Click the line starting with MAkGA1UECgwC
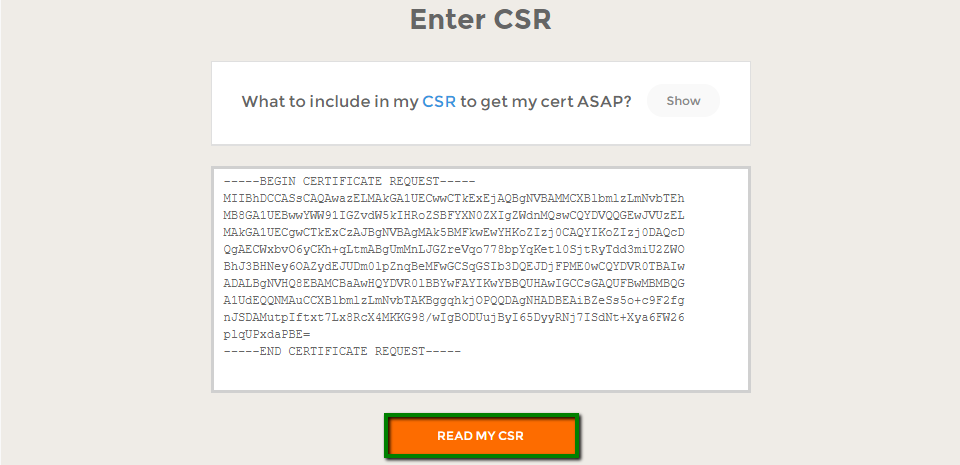This screenshot has height=465, width=960. 454,232
